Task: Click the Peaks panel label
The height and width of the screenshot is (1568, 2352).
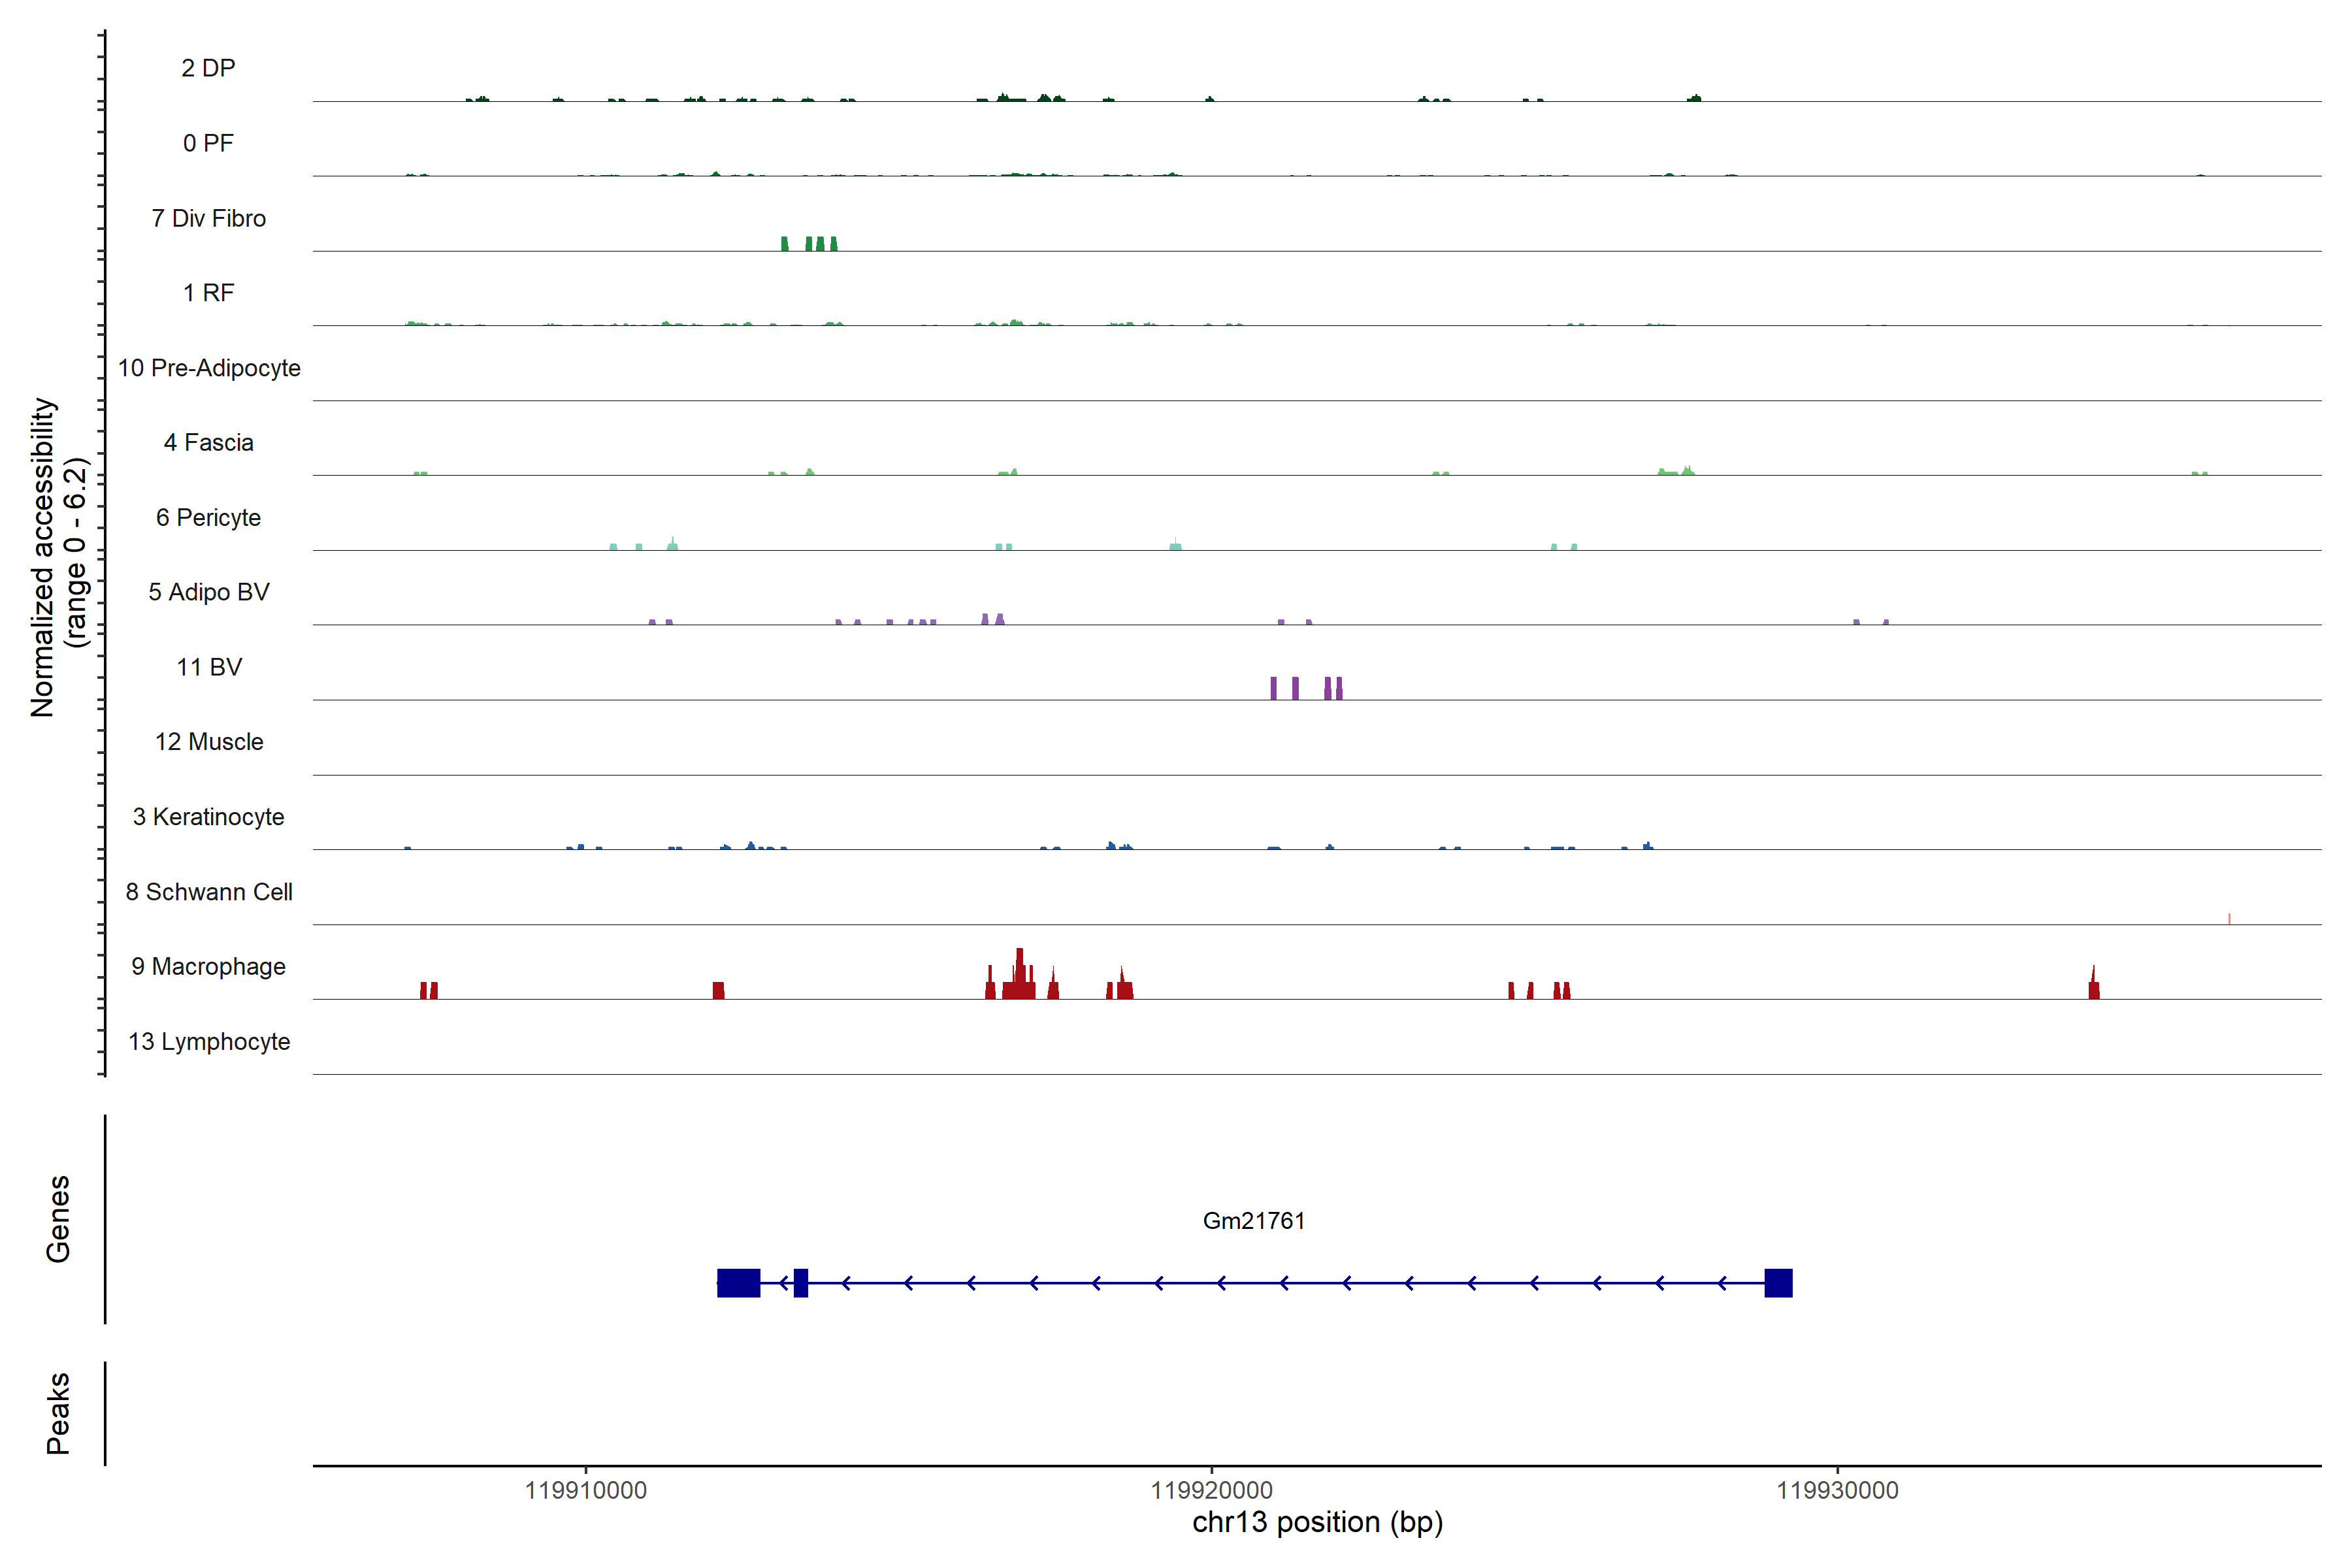Action: pos(58,1413)
